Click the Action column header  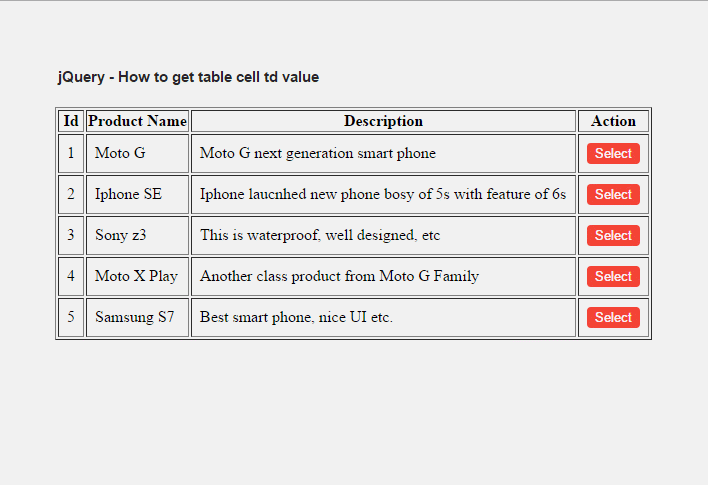pyautogui.click(x=613, y=121)
